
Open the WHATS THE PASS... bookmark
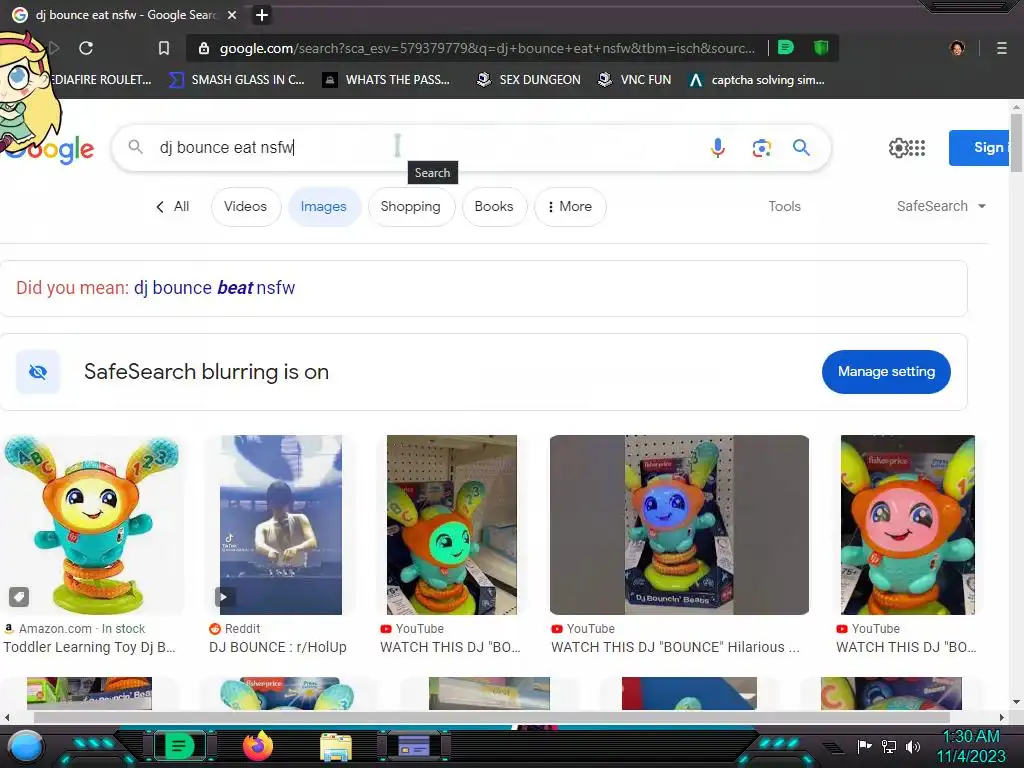click(386, 80)
